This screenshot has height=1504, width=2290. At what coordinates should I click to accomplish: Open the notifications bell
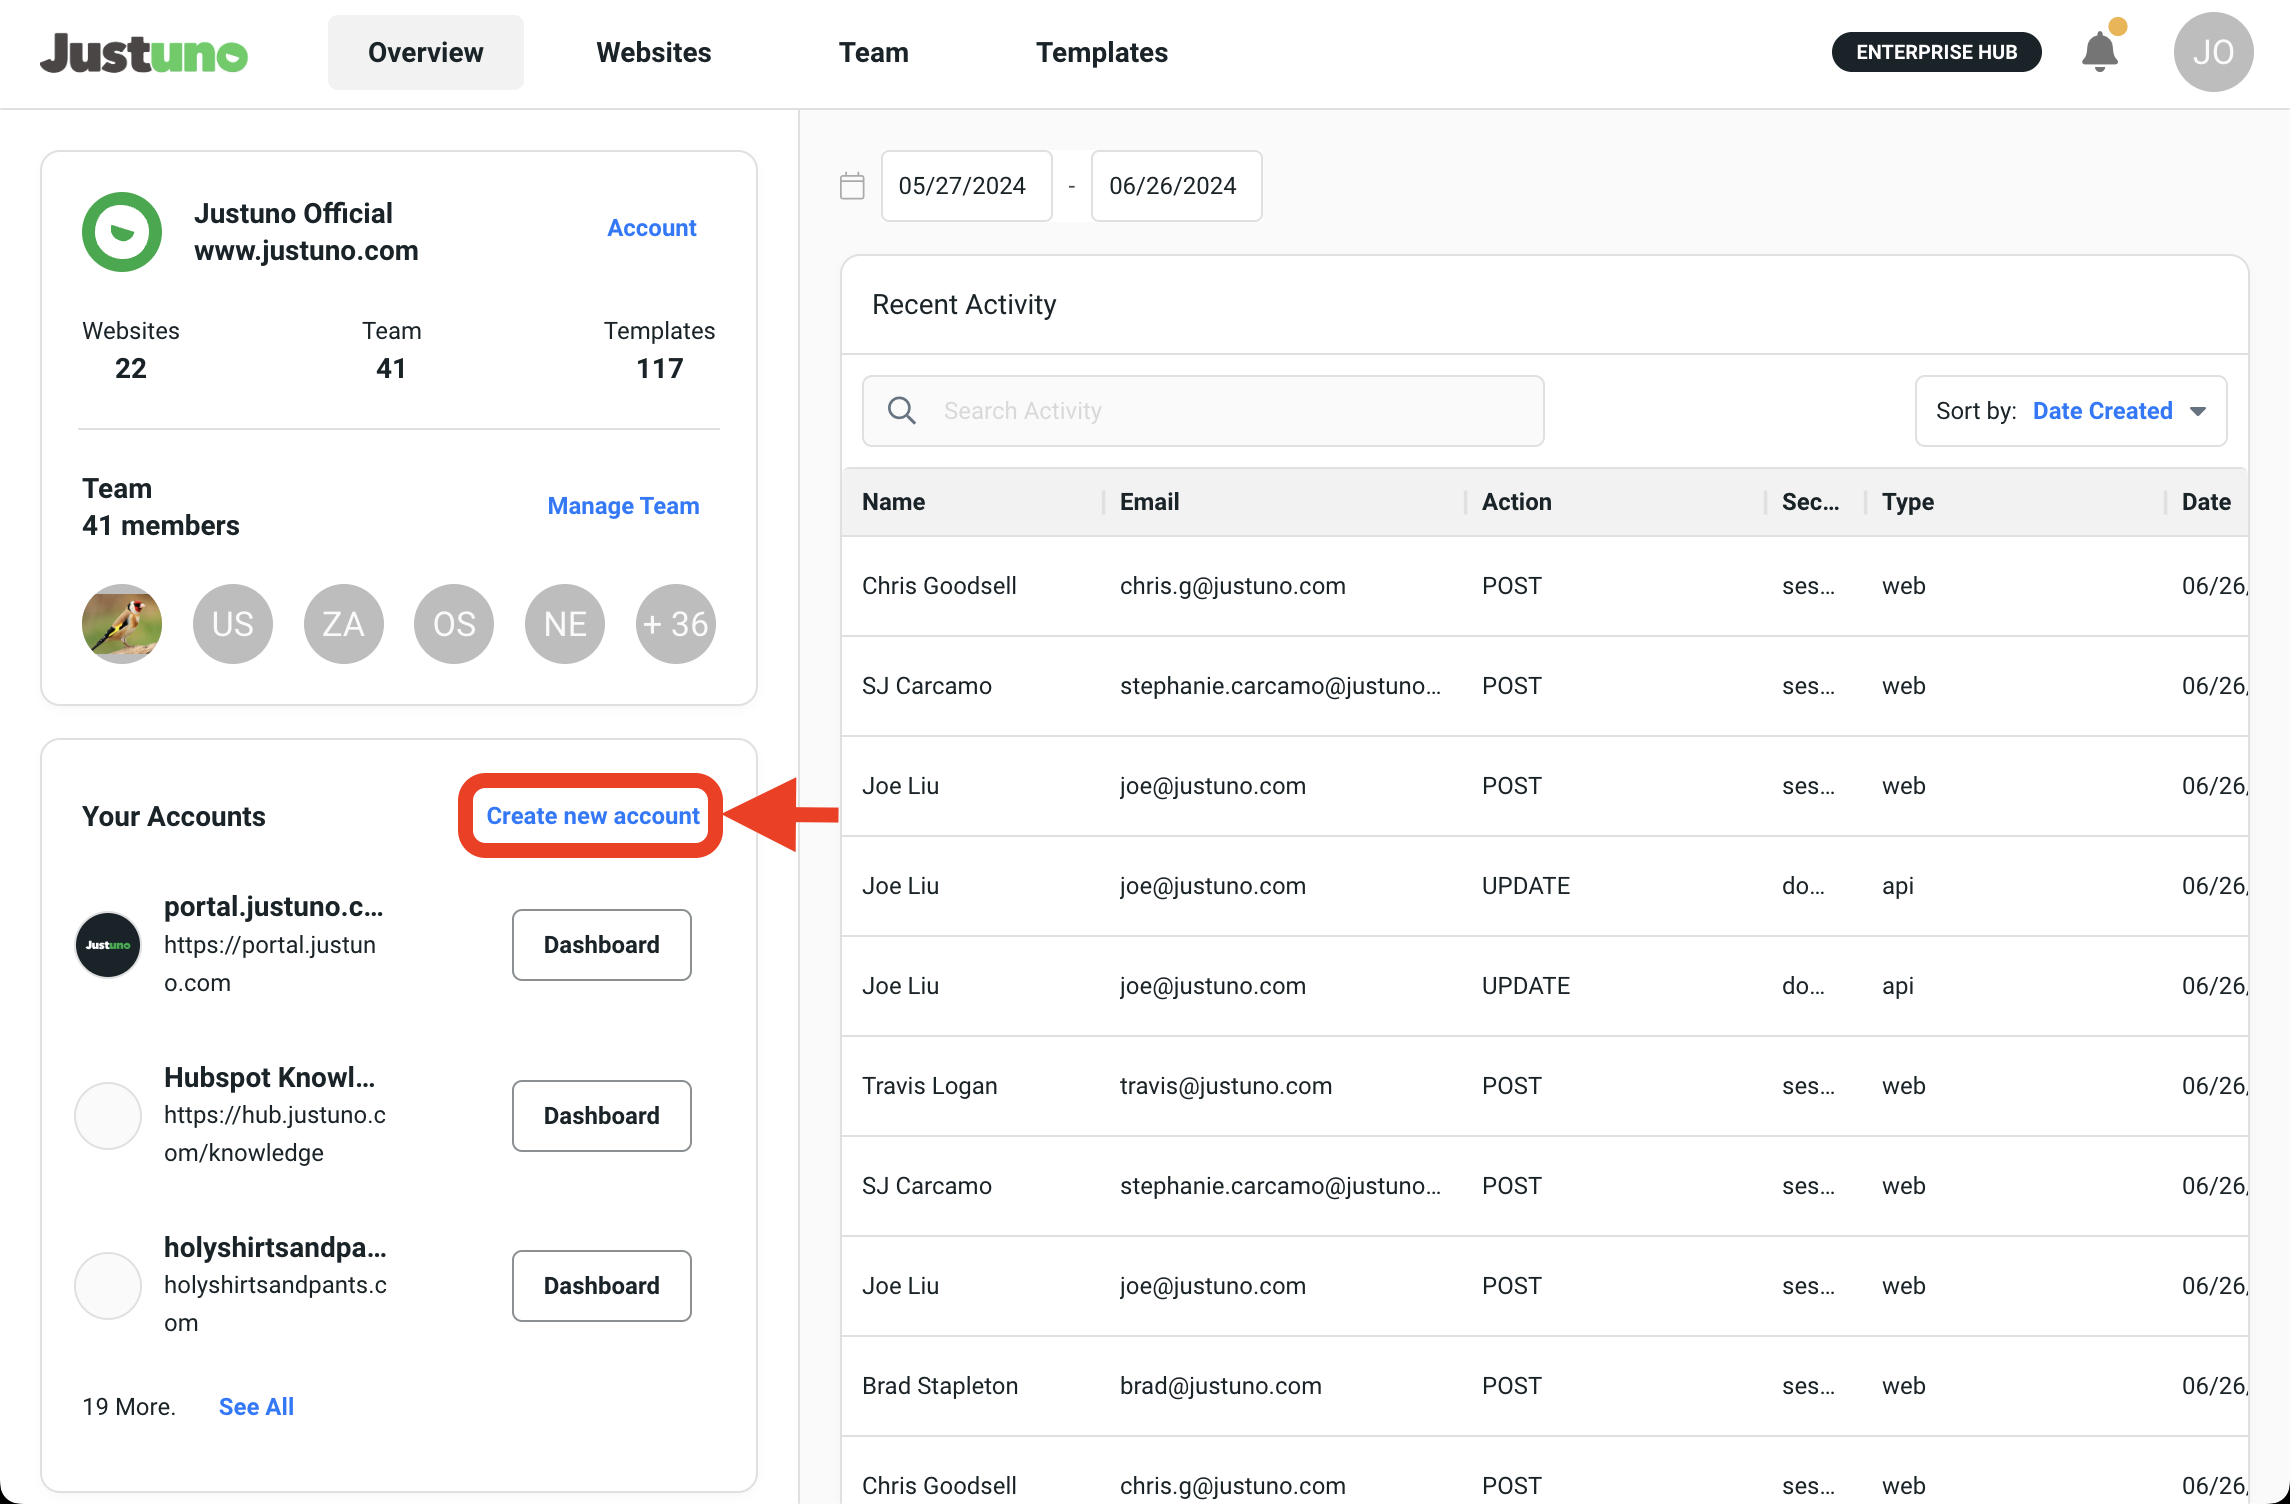pyautogui.click(x=2099, y=52)
